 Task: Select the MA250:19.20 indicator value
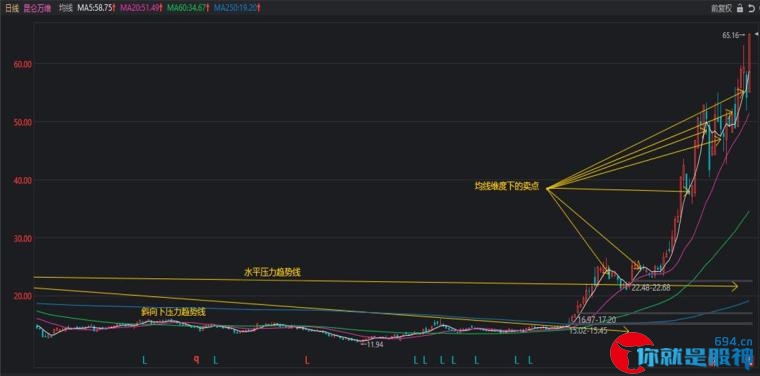(x=236, y=8)
